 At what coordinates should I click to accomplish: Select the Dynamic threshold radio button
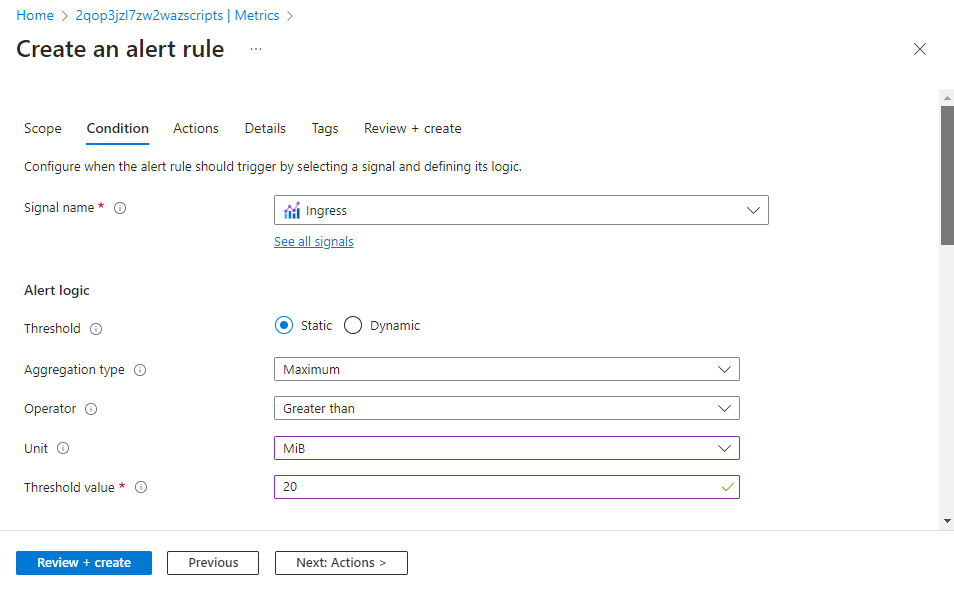coord(353,325)
